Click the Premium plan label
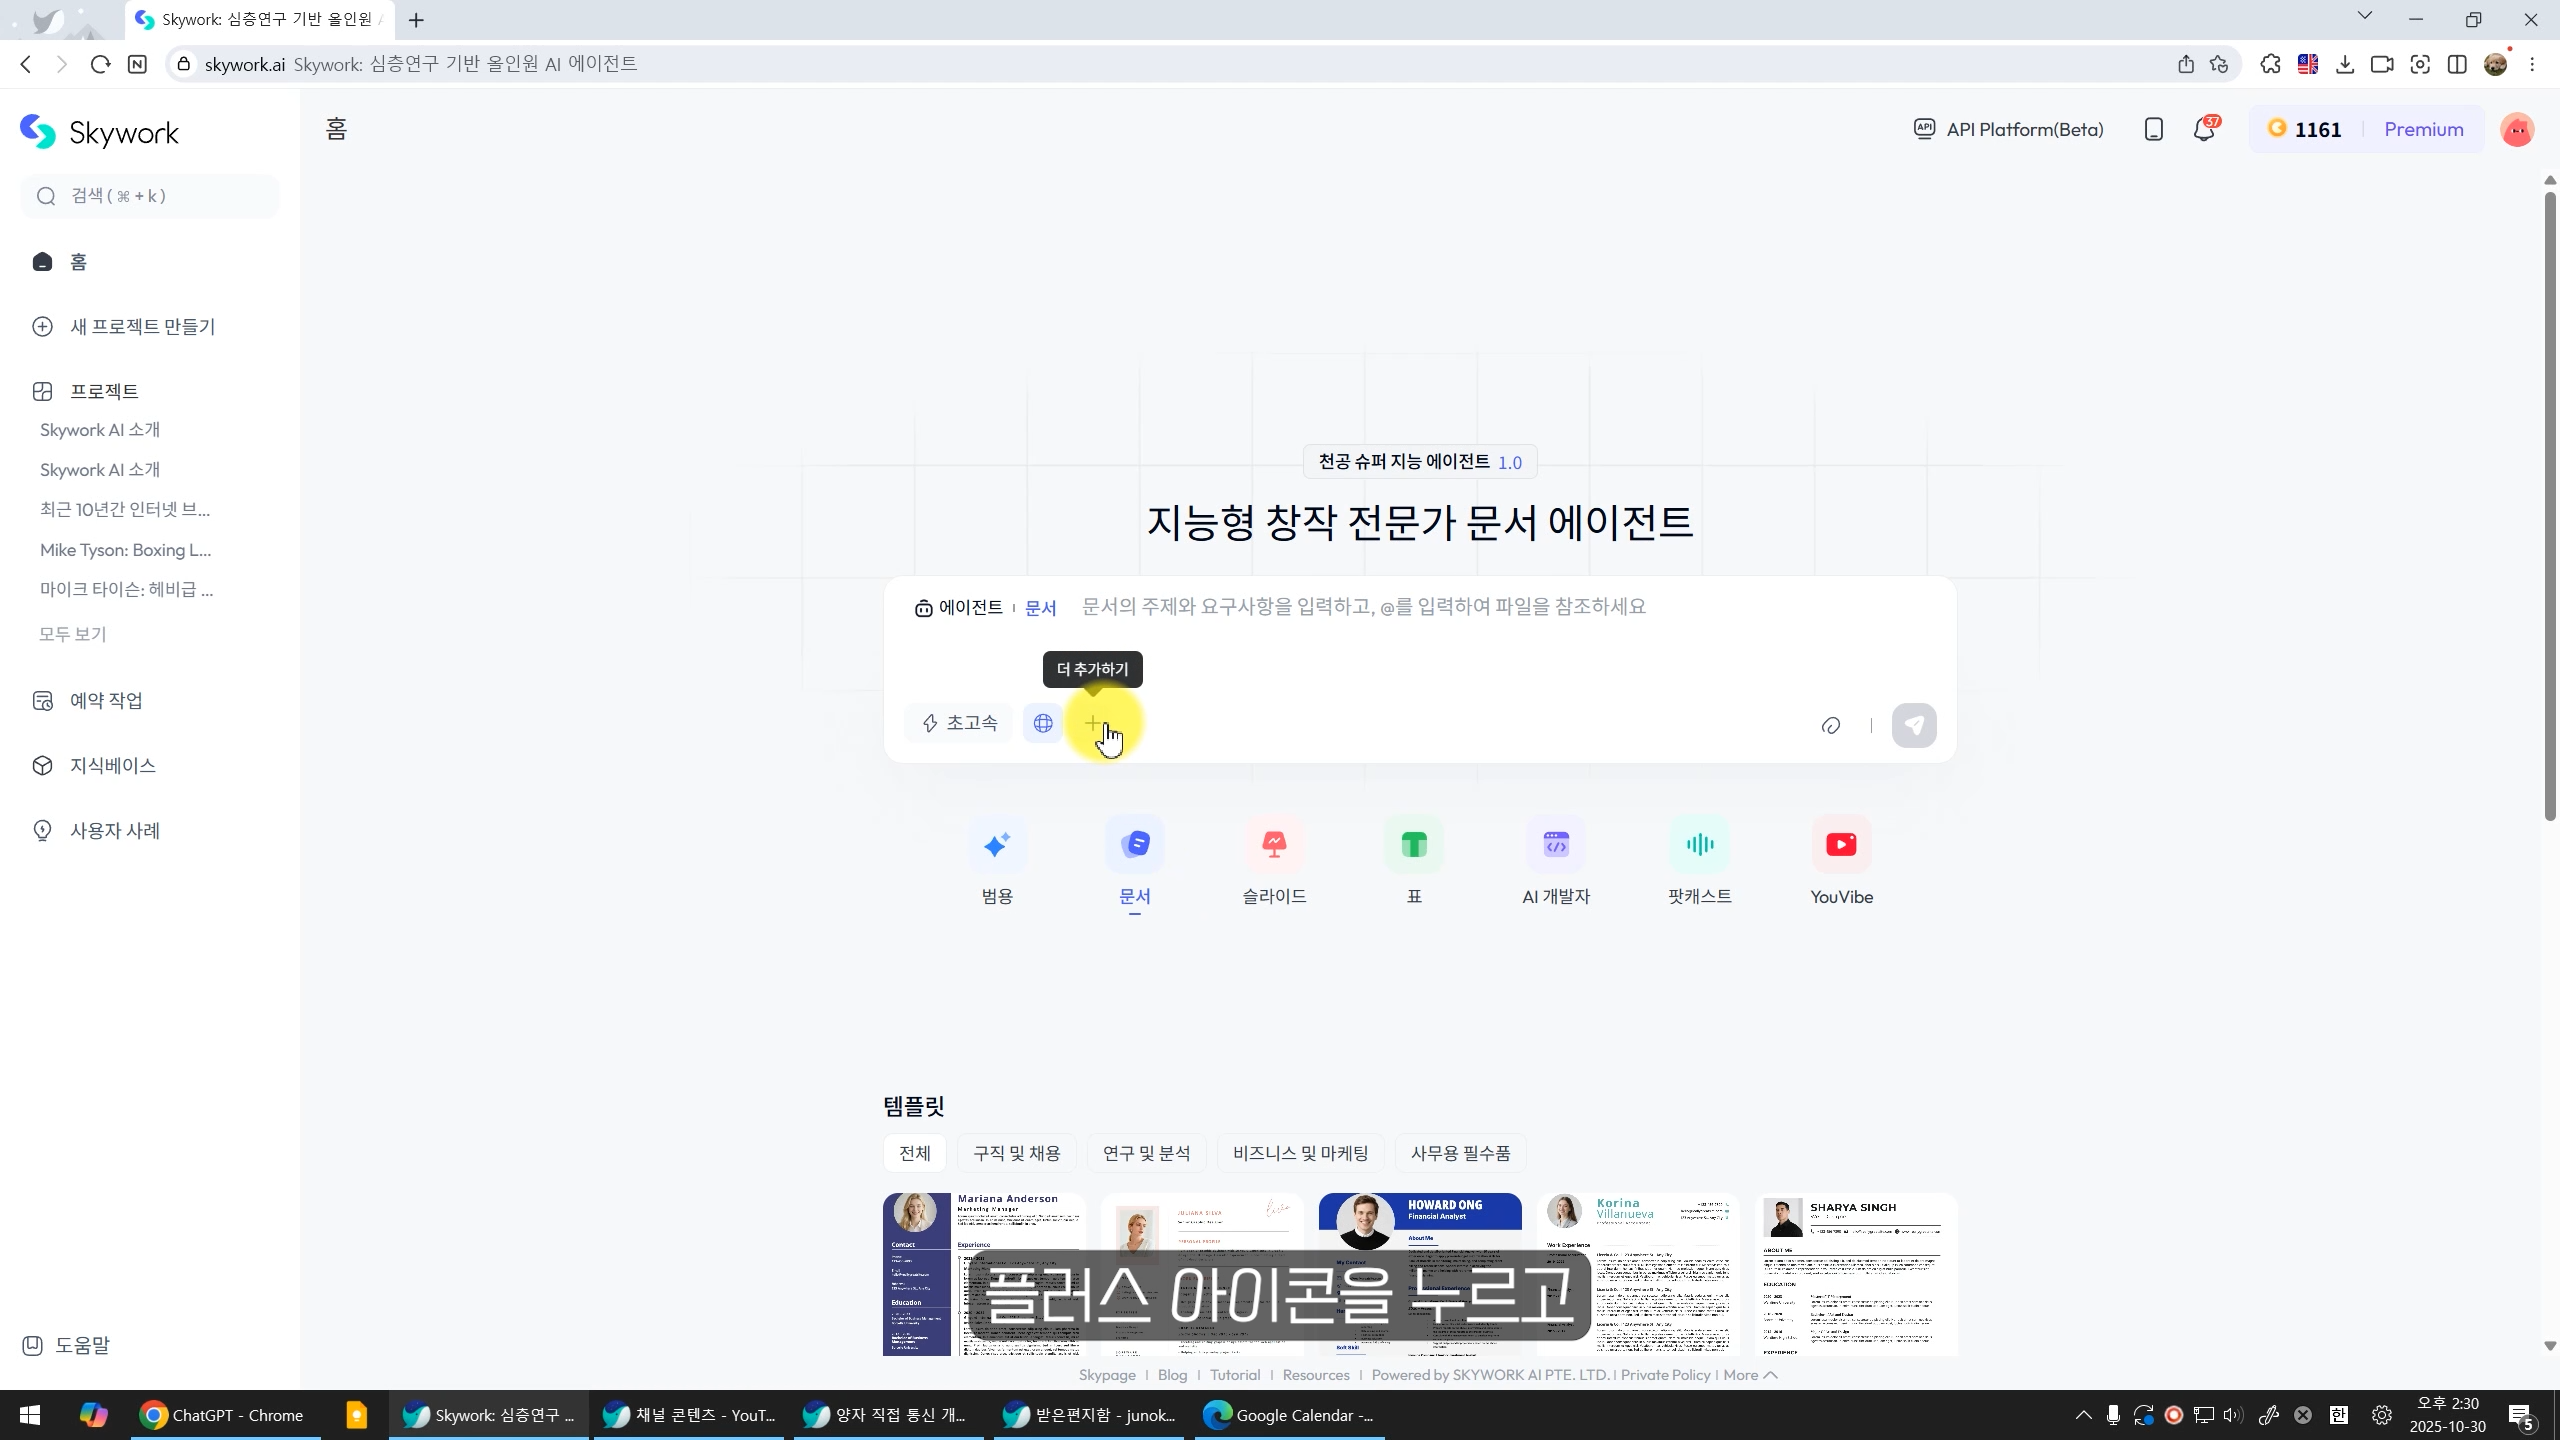This screenshot has width=2560, height=1440. coord(2424,129)
